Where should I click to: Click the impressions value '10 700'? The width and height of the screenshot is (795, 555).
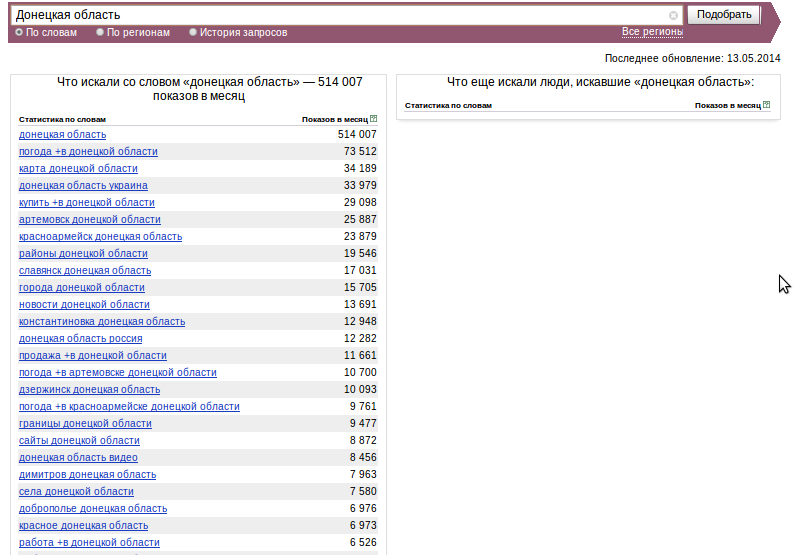[x=360, y=372]
